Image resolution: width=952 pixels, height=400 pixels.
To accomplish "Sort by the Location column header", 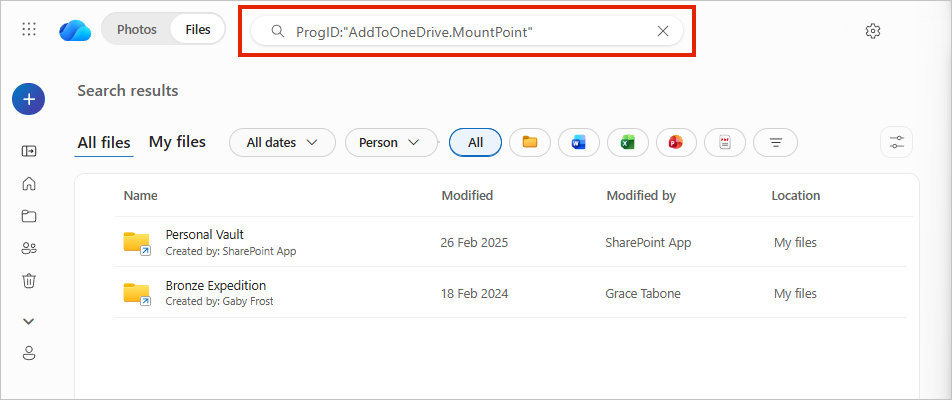I will coord(795,195).
